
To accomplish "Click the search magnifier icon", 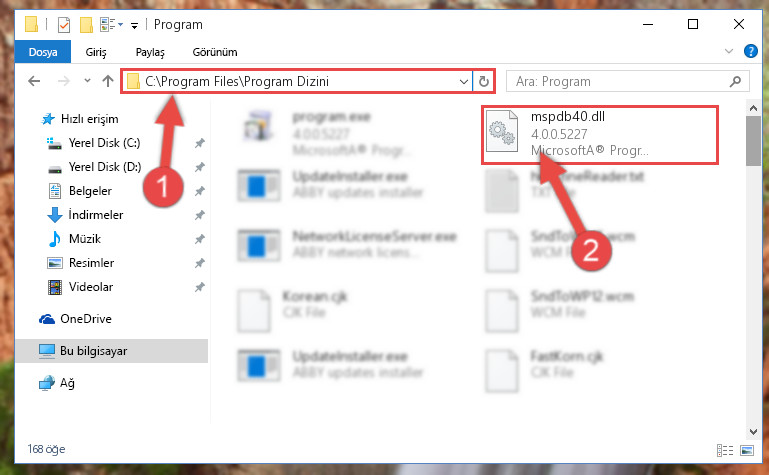I will click(735, 81).
